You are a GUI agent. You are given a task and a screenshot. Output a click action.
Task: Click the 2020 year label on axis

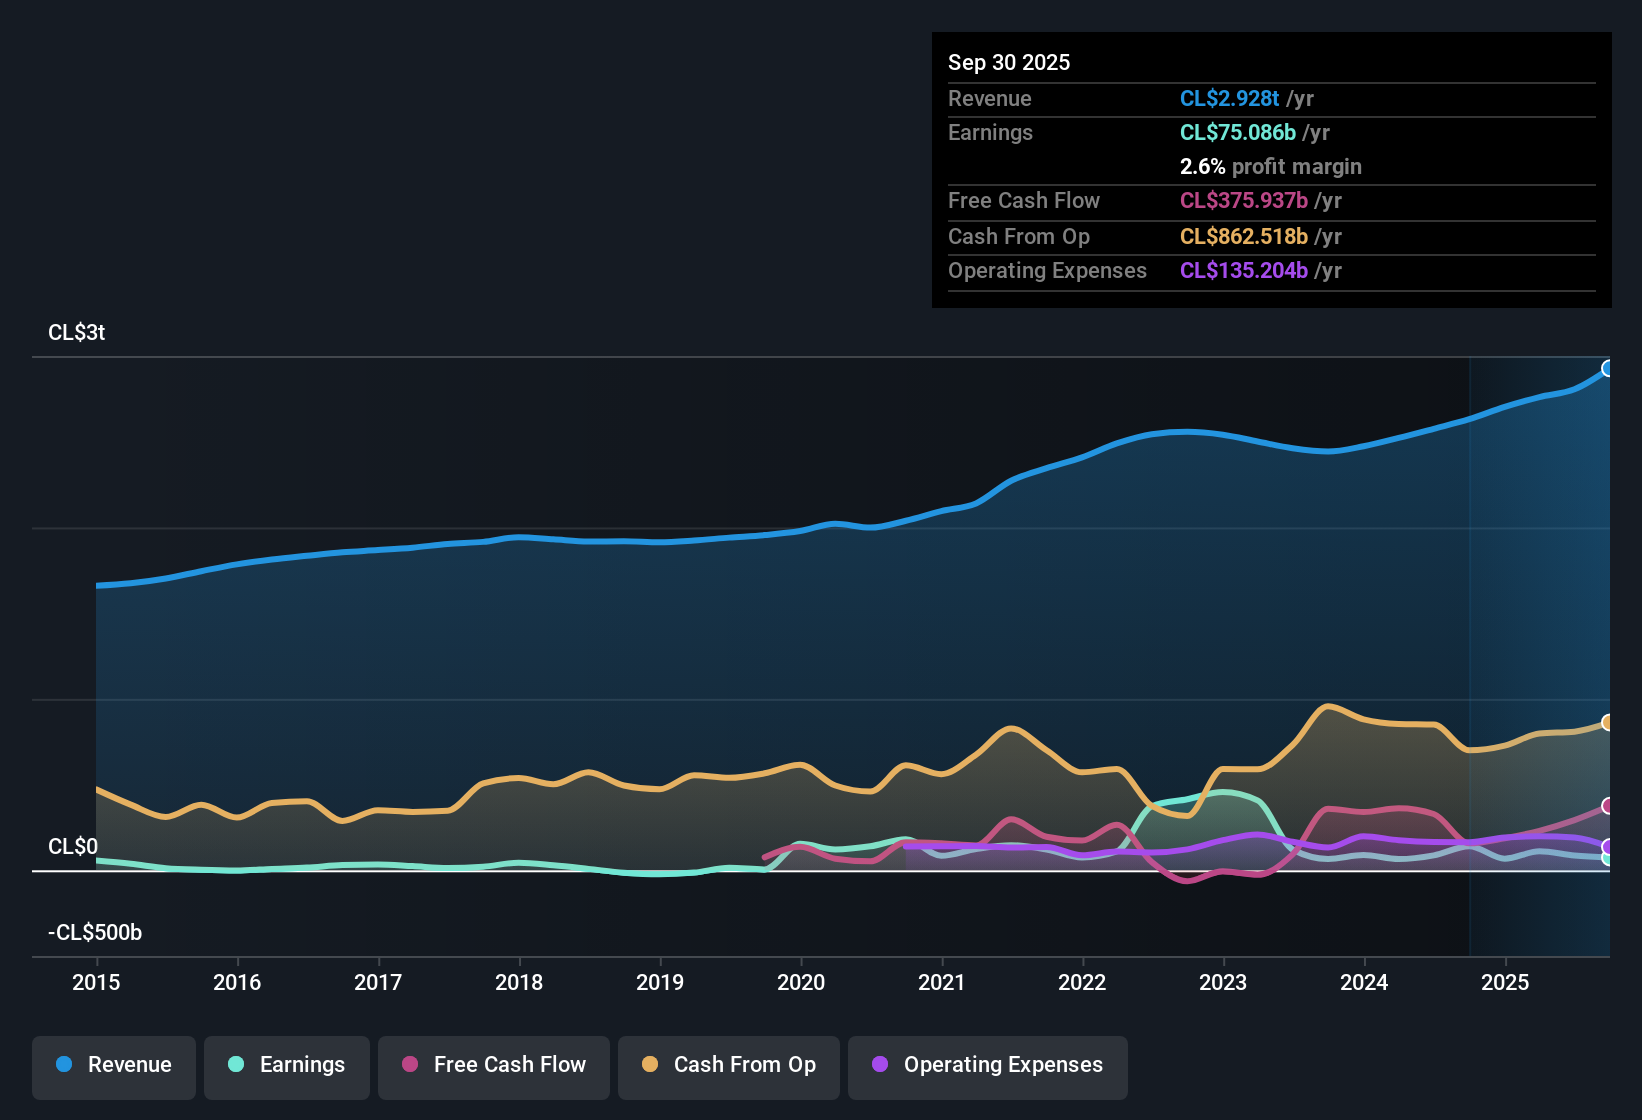pyautogui.click(x=800, y=983)
